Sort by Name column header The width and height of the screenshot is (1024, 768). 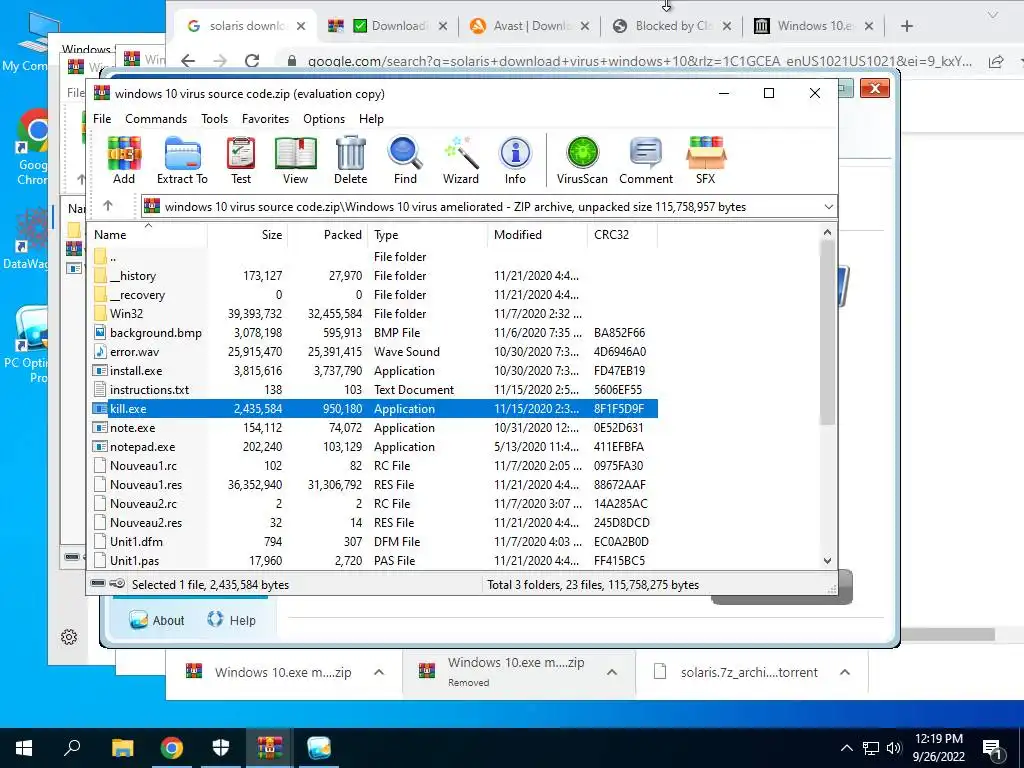(149, 234)
